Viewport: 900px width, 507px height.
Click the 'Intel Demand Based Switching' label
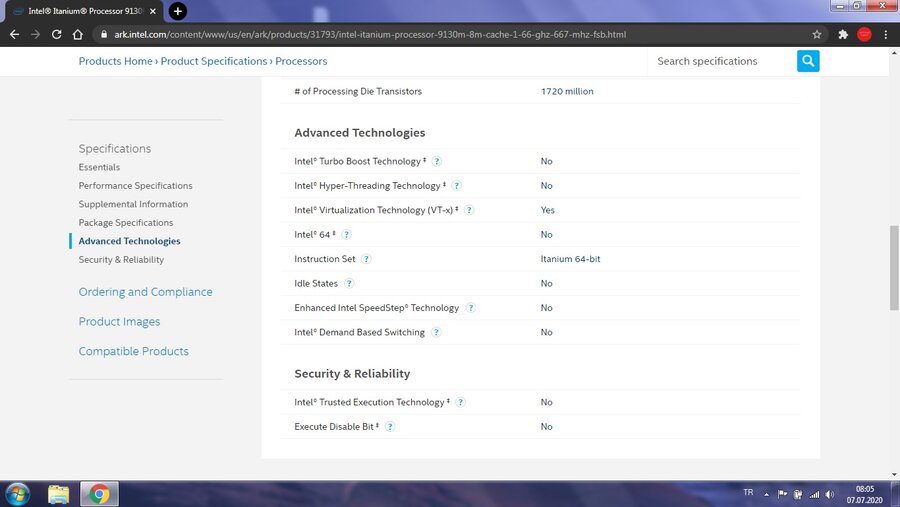click(359, 332)
